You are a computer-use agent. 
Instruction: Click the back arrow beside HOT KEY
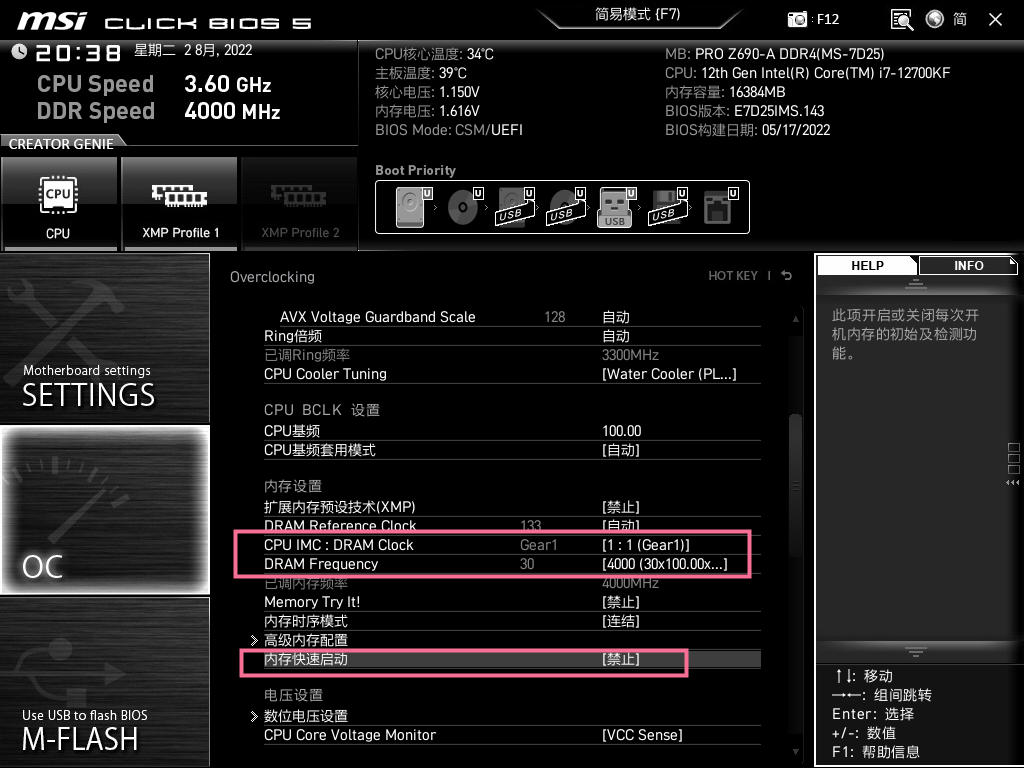pos(787,276)
